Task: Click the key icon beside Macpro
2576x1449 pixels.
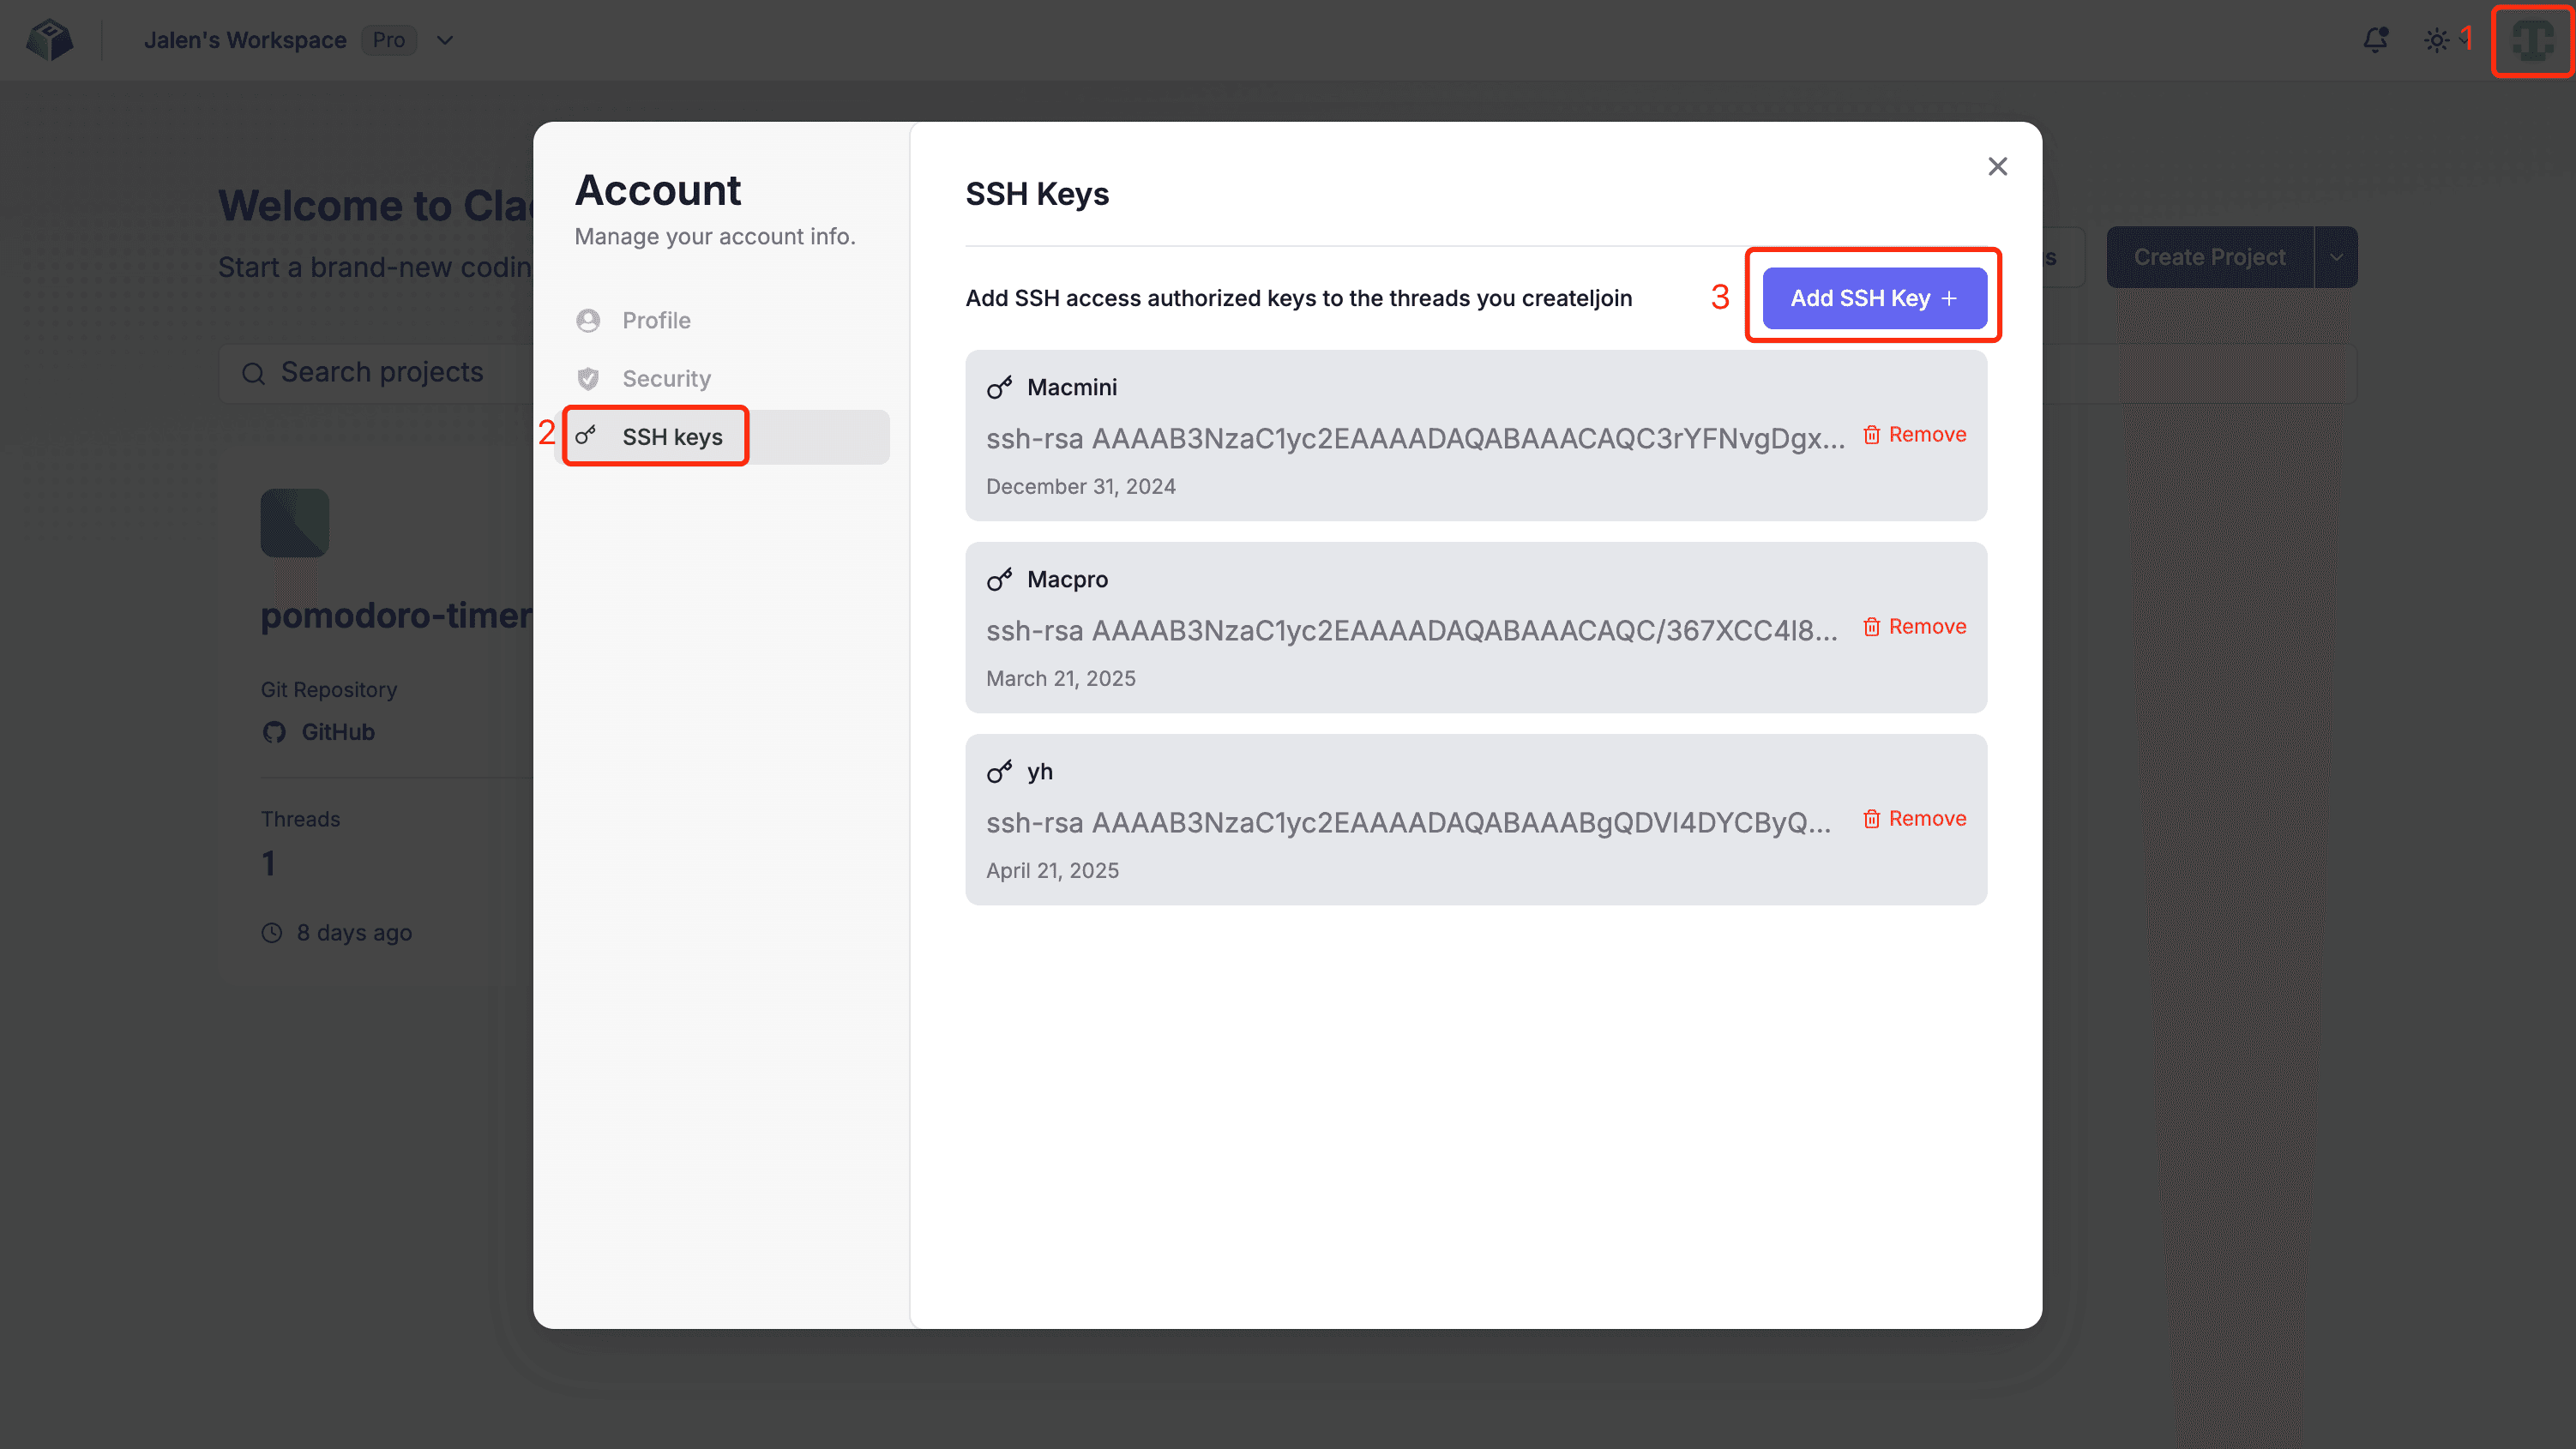Action: click(999, 579)
